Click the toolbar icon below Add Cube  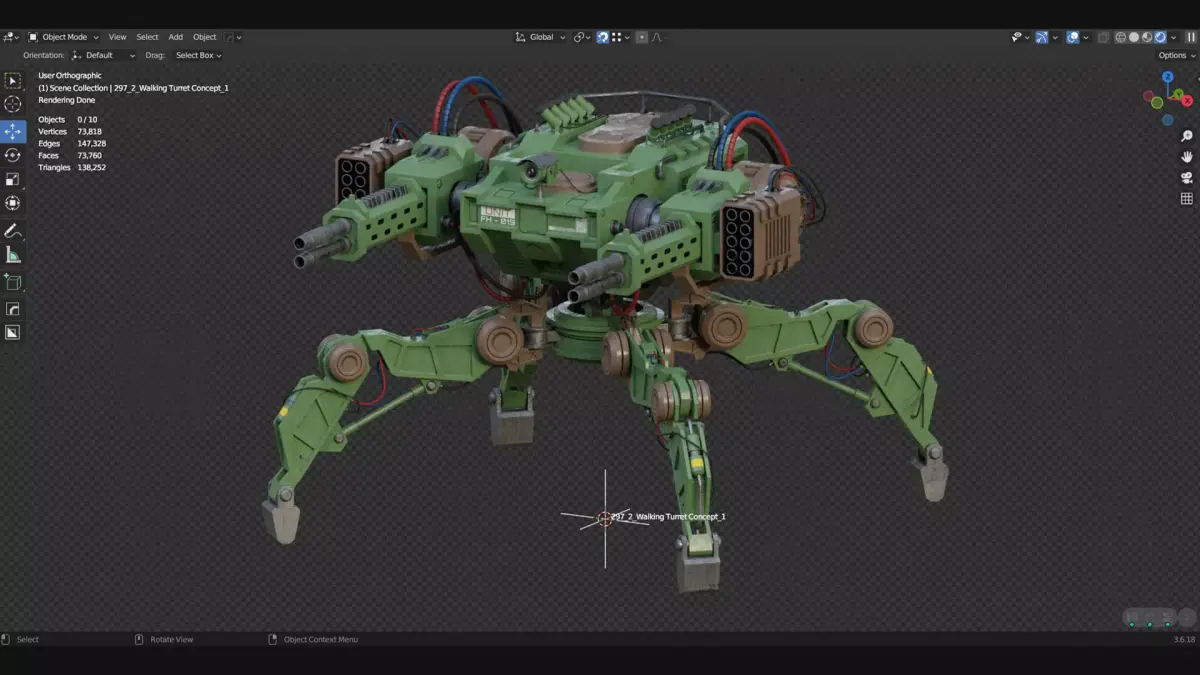click(13, 309)
